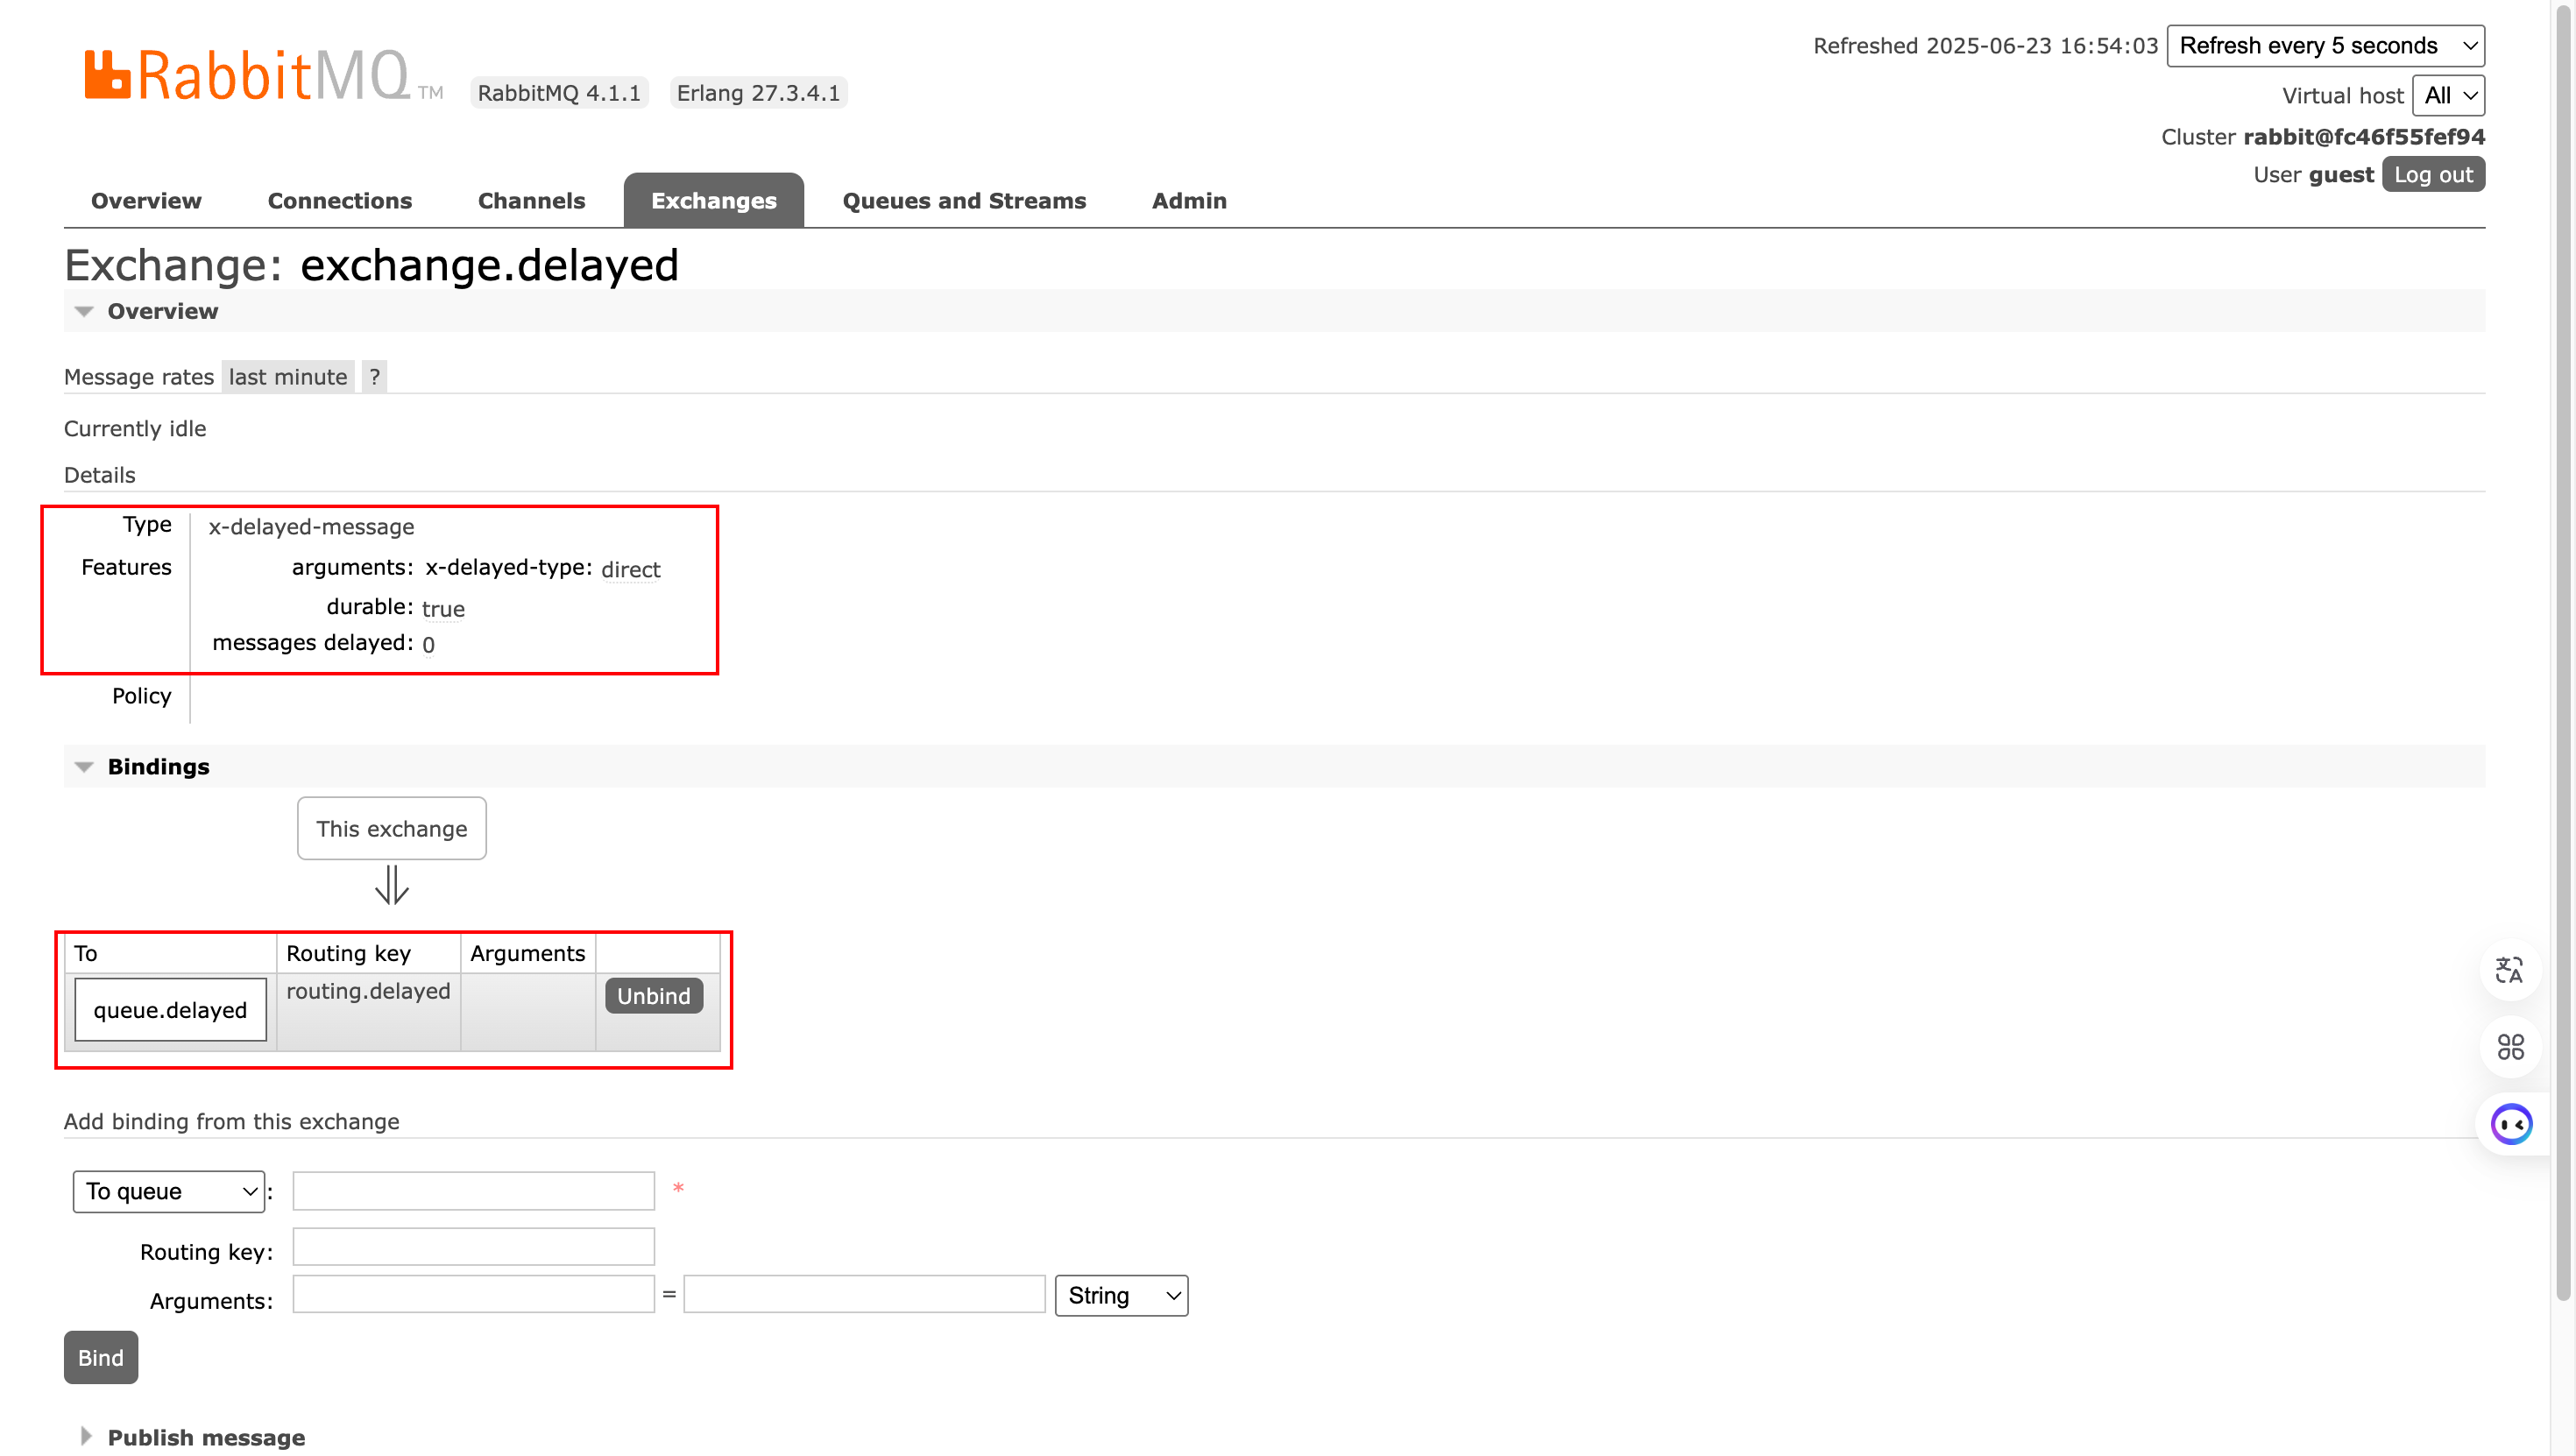Click the cluster name rabbit@fc46f55fef94
The image size is (2576, 1456).
[x=2364, y=137]
